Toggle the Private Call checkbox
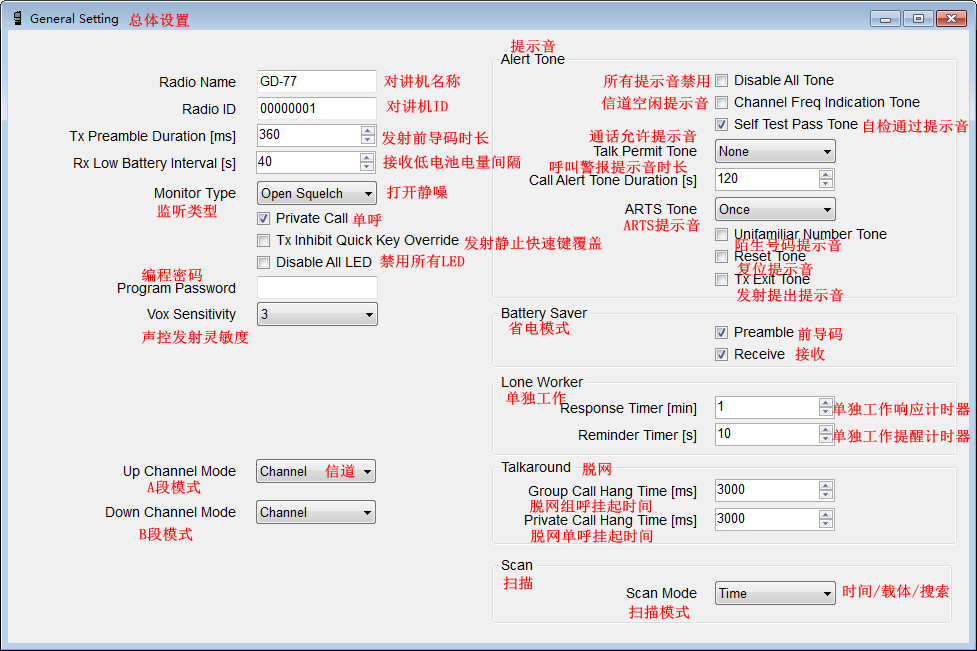This screenshot has height=651, width=977. click(264, 218)
